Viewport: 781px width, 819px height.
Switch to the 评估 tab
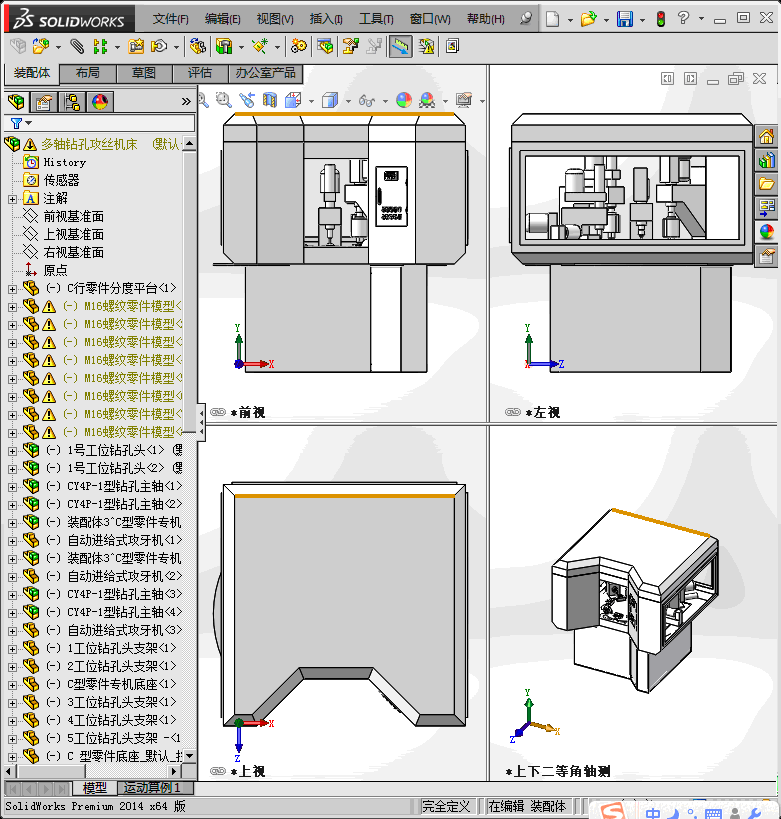[x=200, y=73]
